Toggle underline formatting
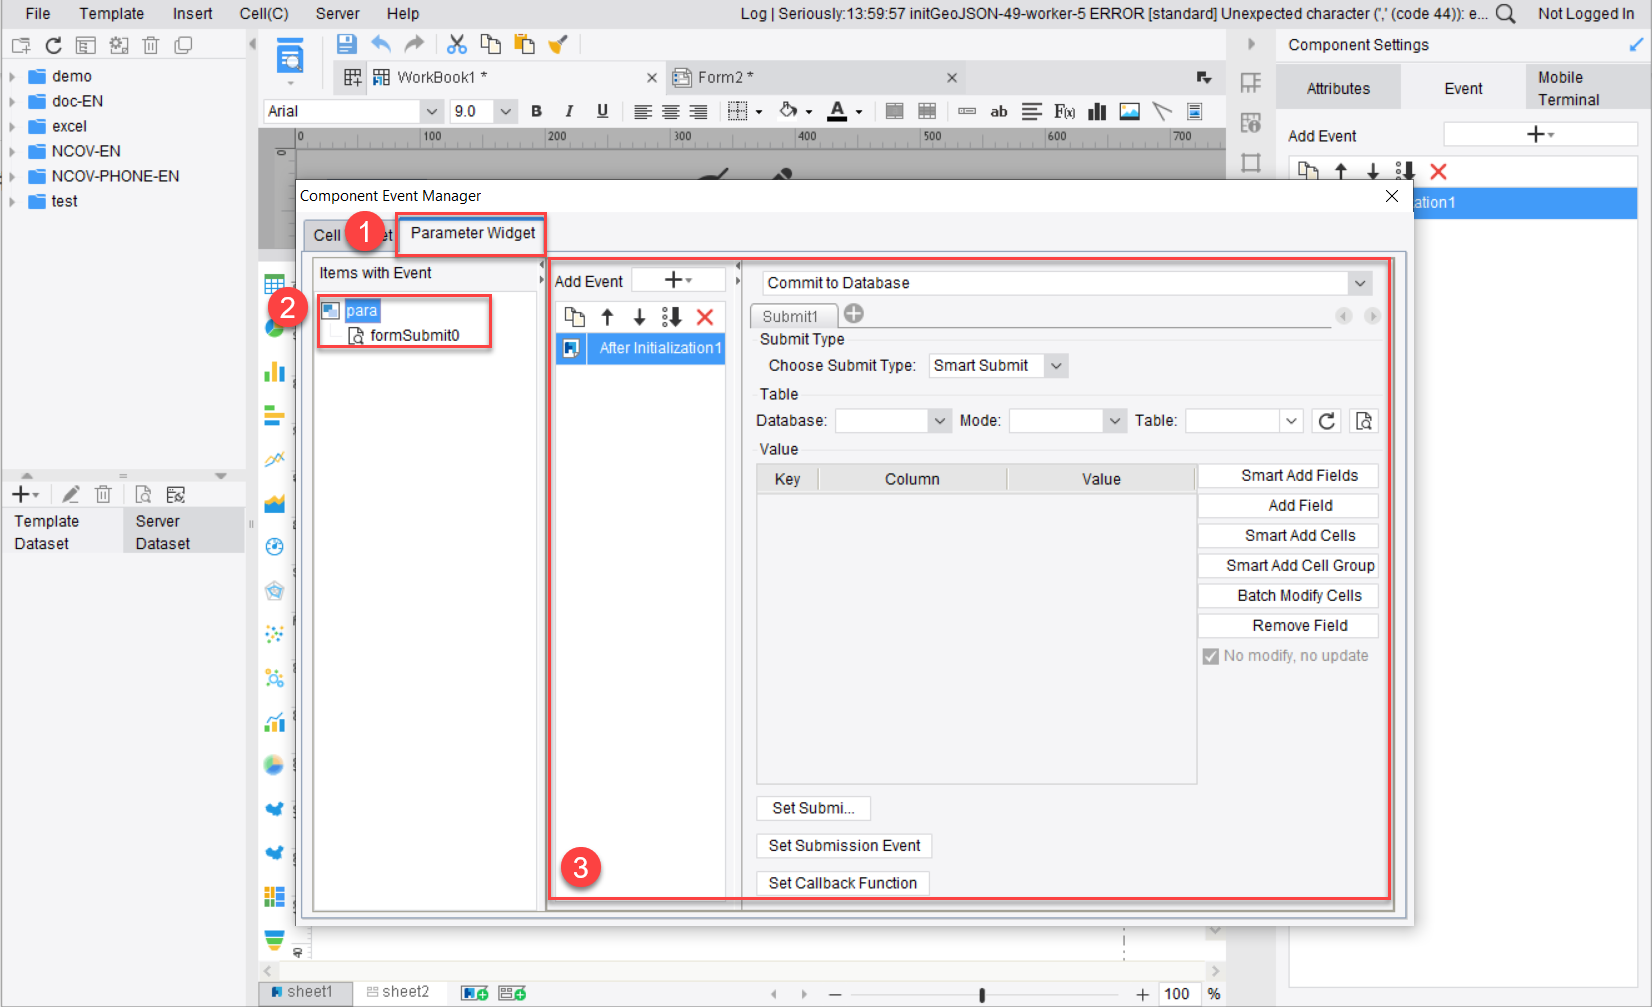This screenshot has height=1007, width=1652. 602,111
